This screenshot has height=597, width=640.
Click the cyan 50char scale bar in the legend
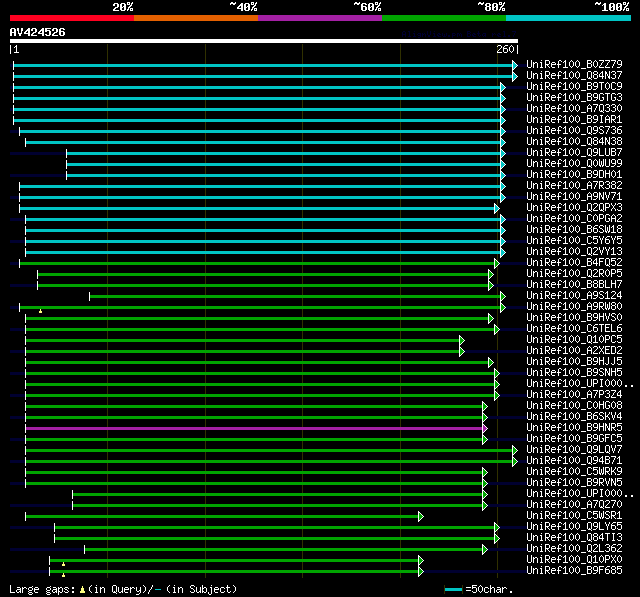[x=453, y=590]
